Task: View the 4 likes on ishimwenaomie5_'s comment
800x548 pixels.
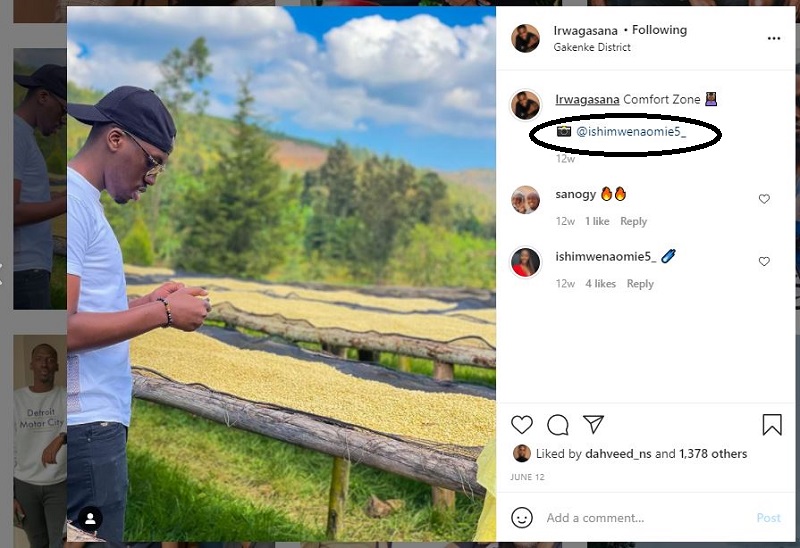Action: point(600,284)
